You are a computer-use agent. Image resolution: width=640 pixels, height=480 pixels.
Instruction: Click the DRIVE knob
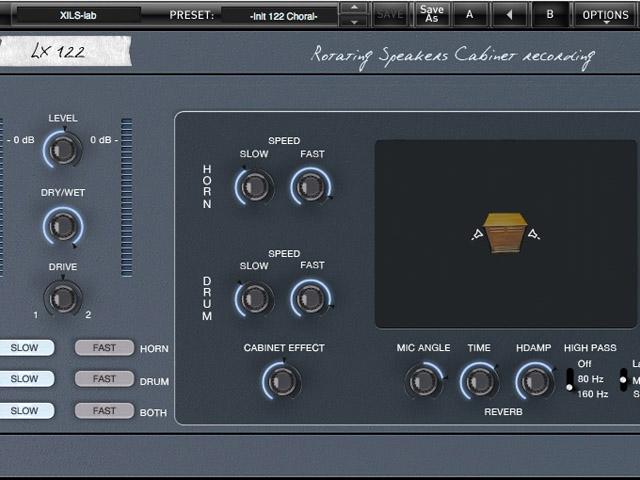[63, 297]
